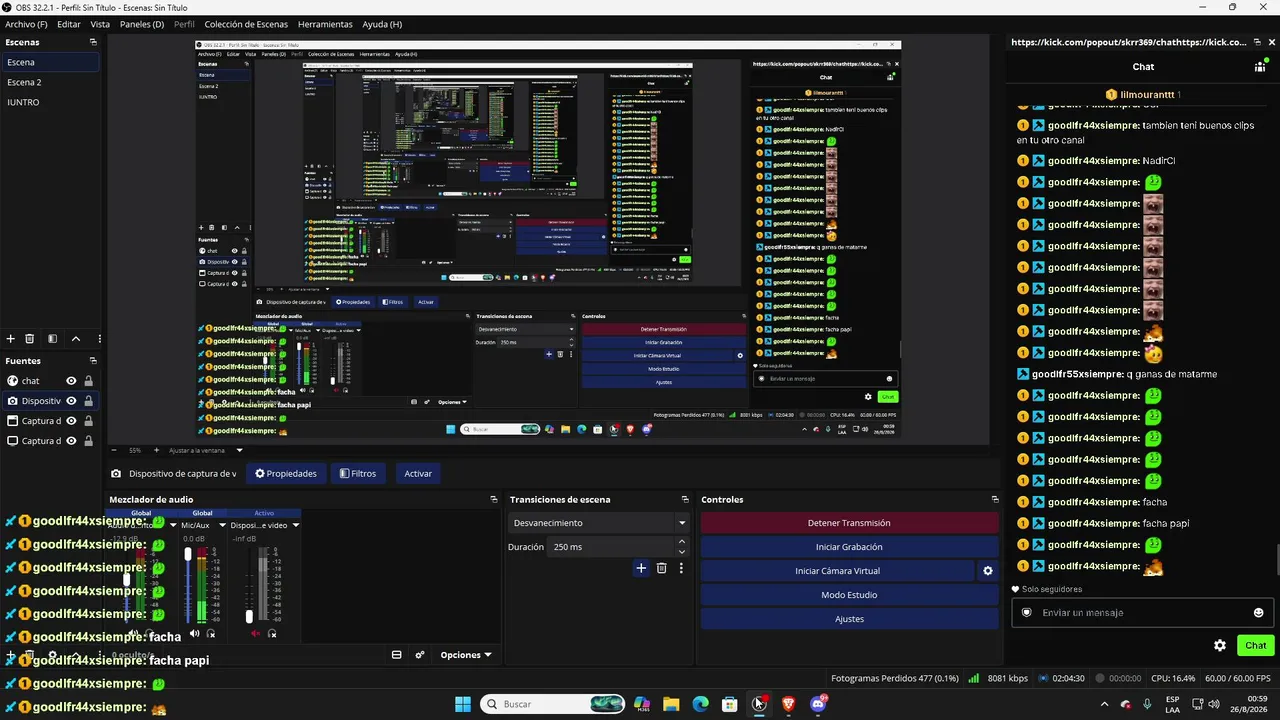
Task: Expand the Disposi...e video channel menu arrow
Action: pos(295,525)
